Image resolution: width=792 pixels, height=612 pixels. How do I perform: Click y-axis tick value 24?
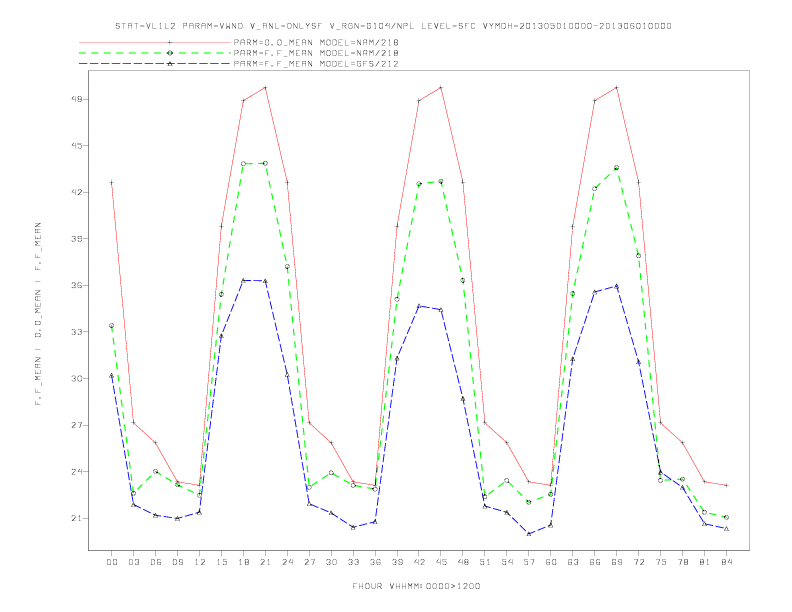point(76,472)
